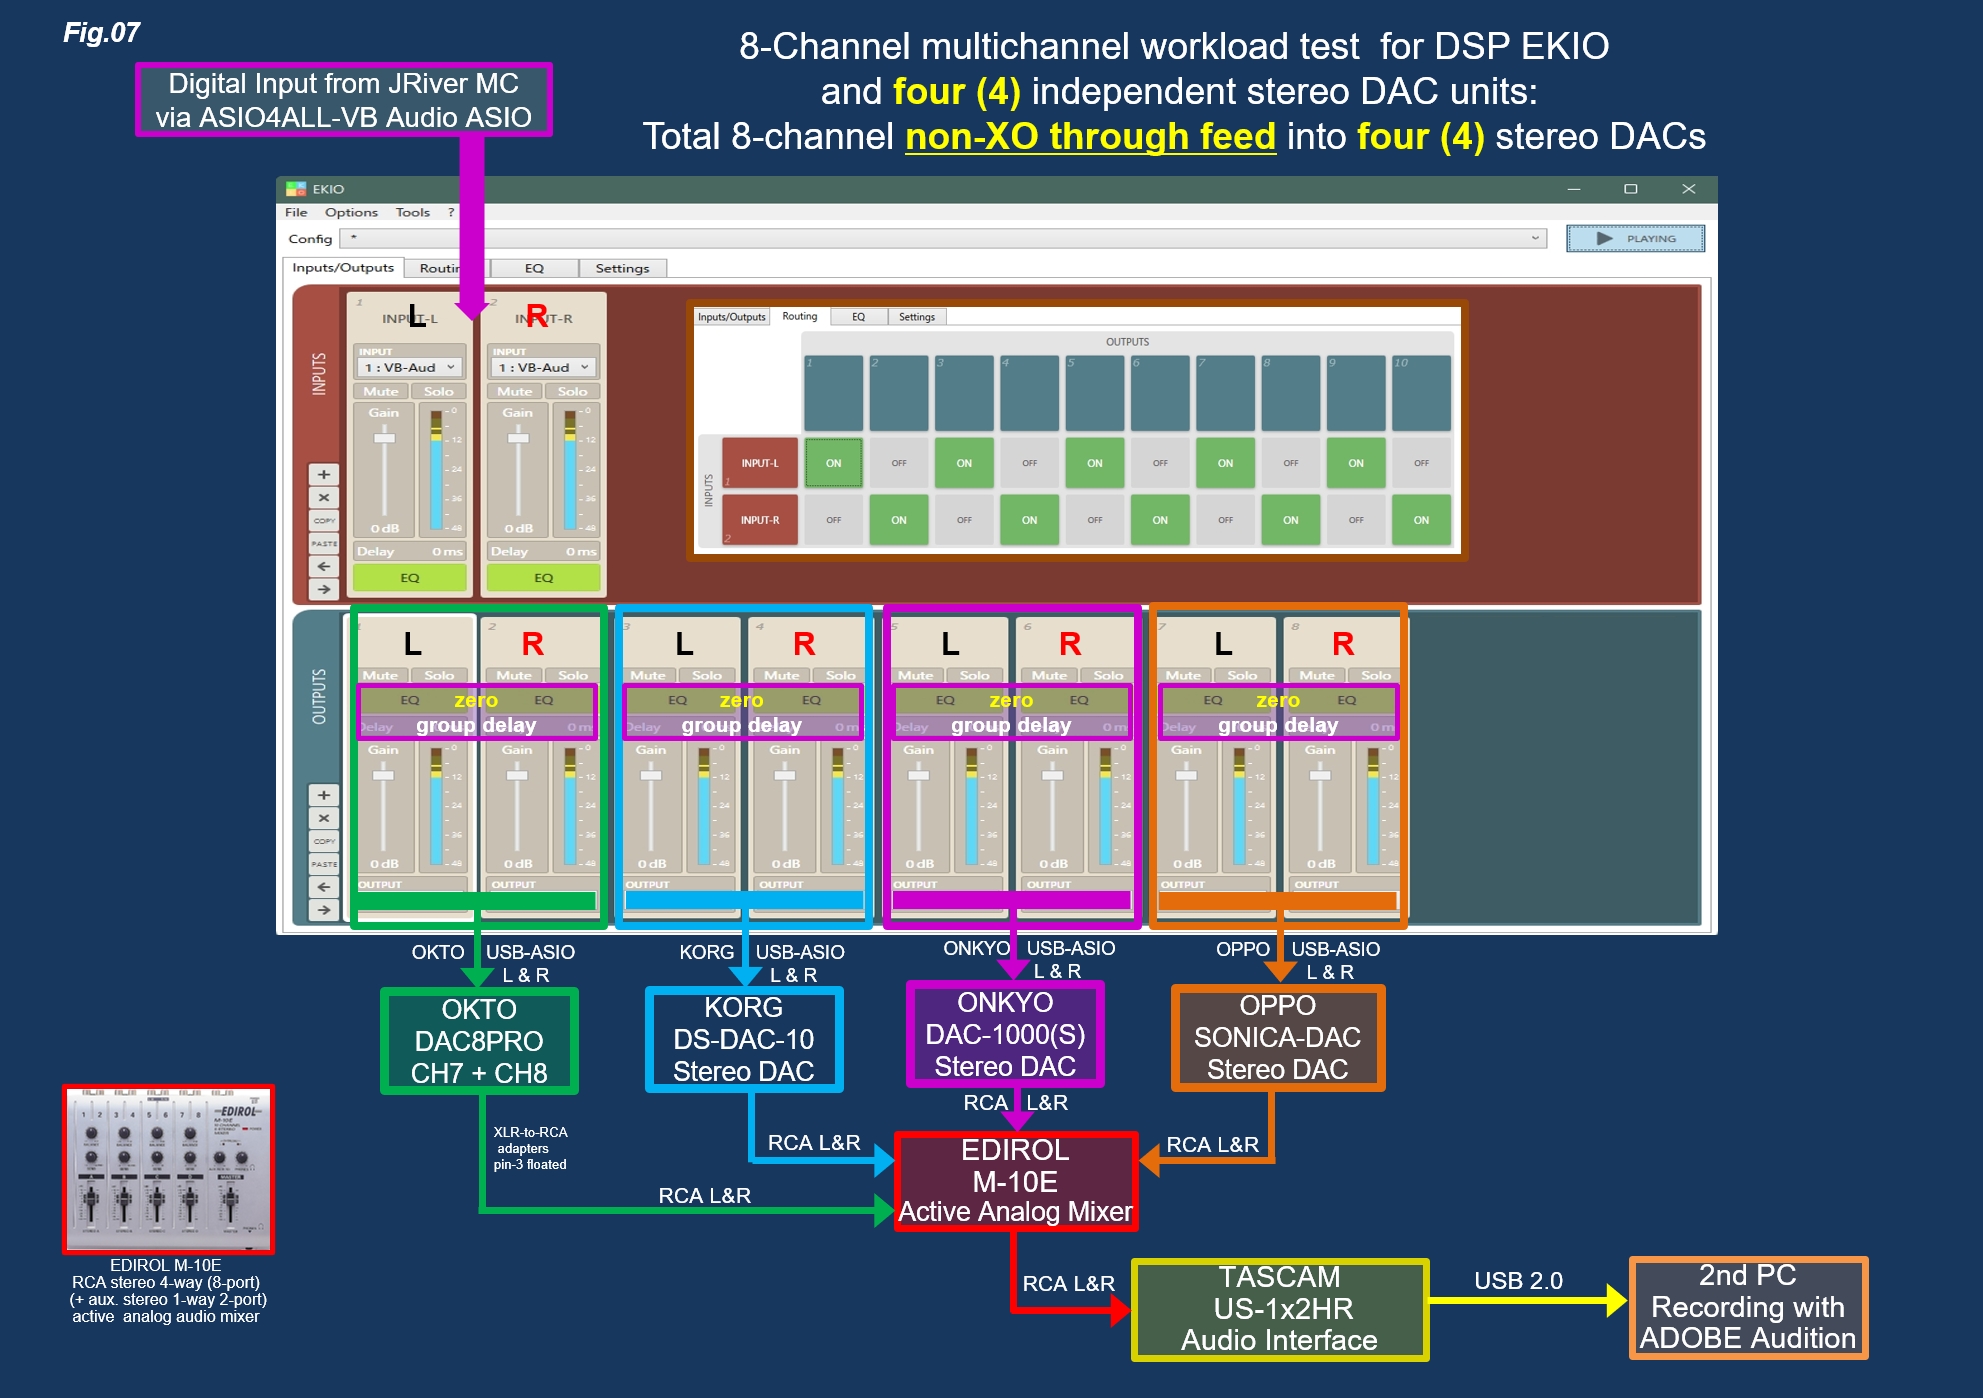Click the INPUT-L Gain slider handle

click(384, 438)
